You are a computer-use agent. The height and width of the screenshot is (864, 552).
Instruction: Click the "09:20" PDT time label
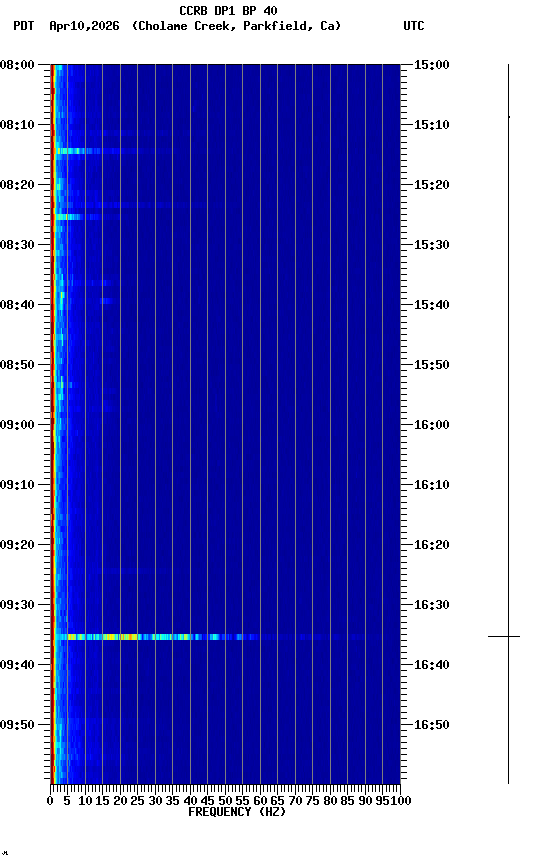(x=17, y=545)
